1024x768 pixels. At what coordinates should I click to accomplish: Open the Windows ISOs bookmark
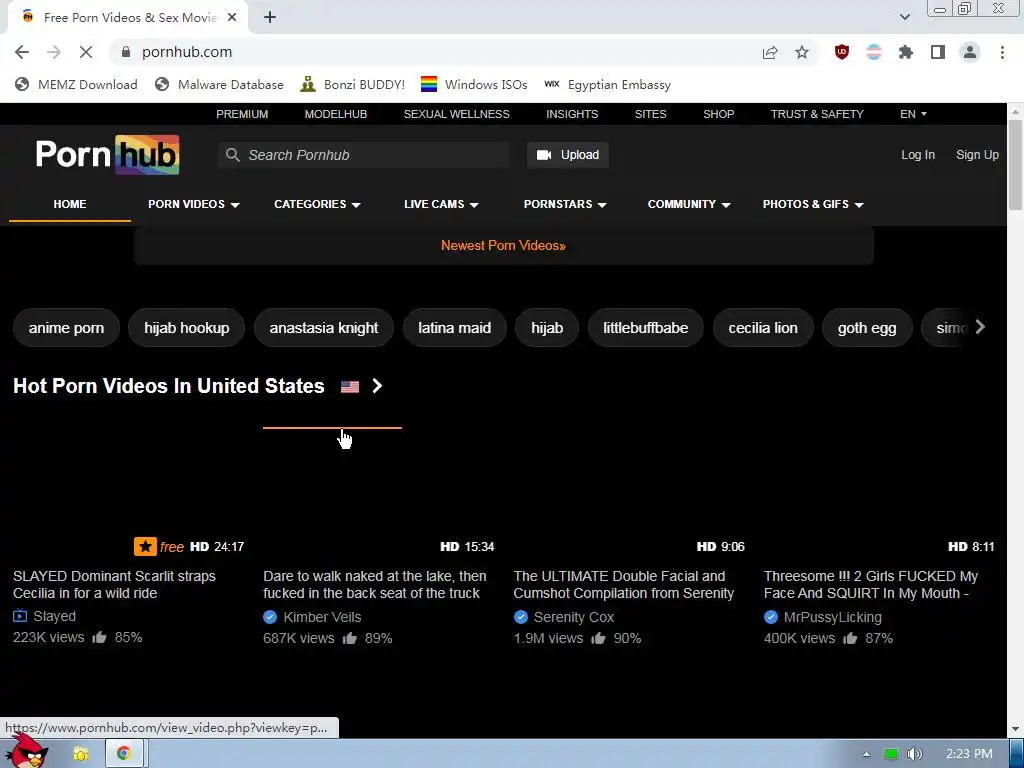tap(474, 84)
